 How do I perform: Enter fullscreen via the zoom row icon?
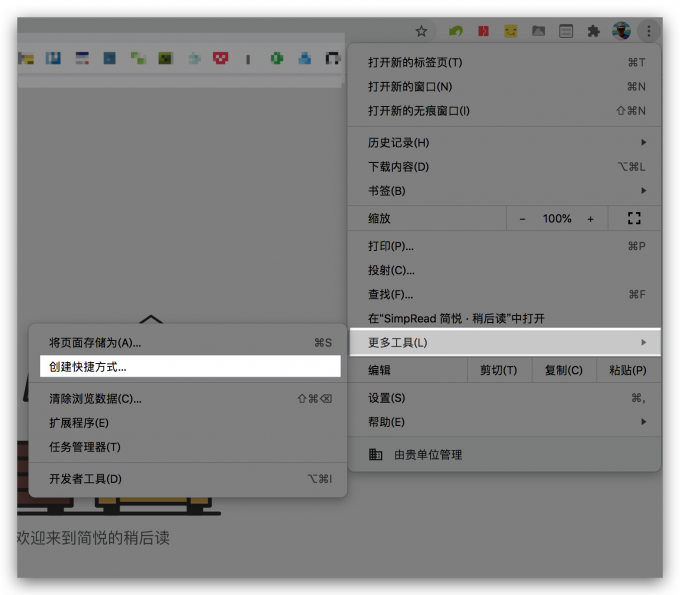click(x=633, y=218)
